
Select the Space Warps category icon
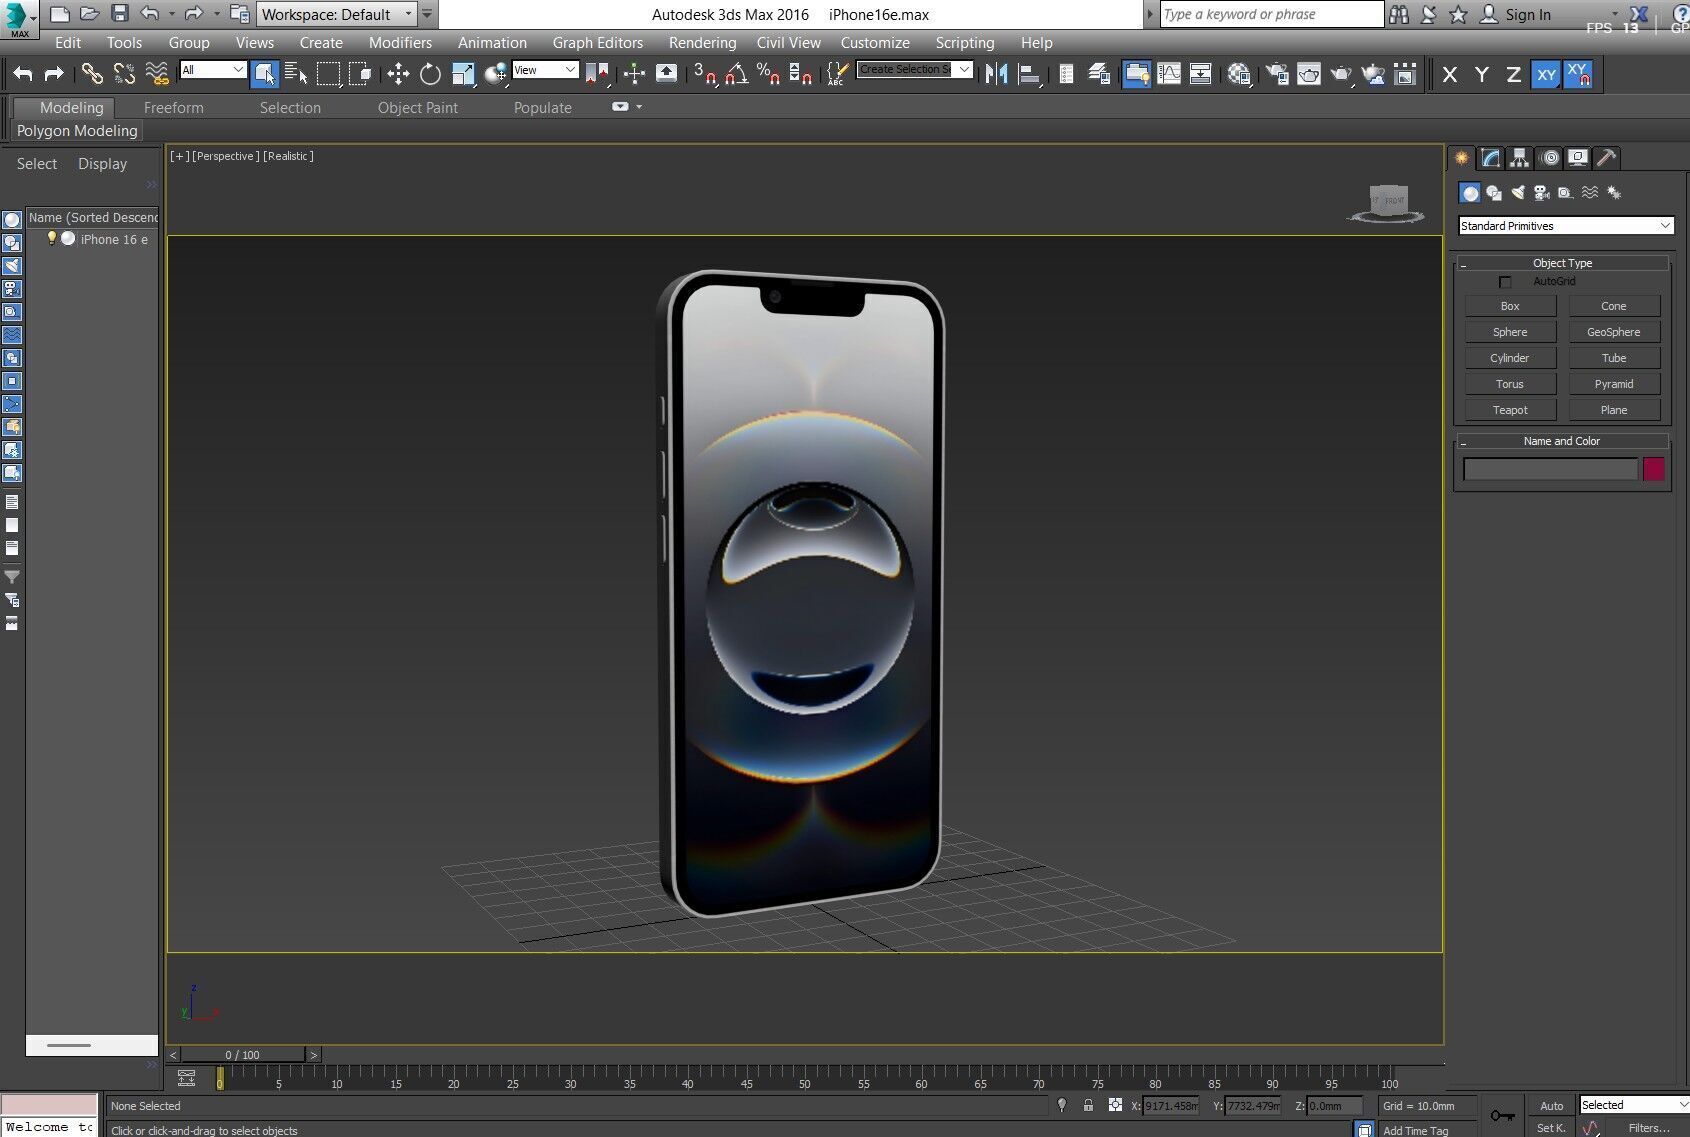[x=1589, y=193]
